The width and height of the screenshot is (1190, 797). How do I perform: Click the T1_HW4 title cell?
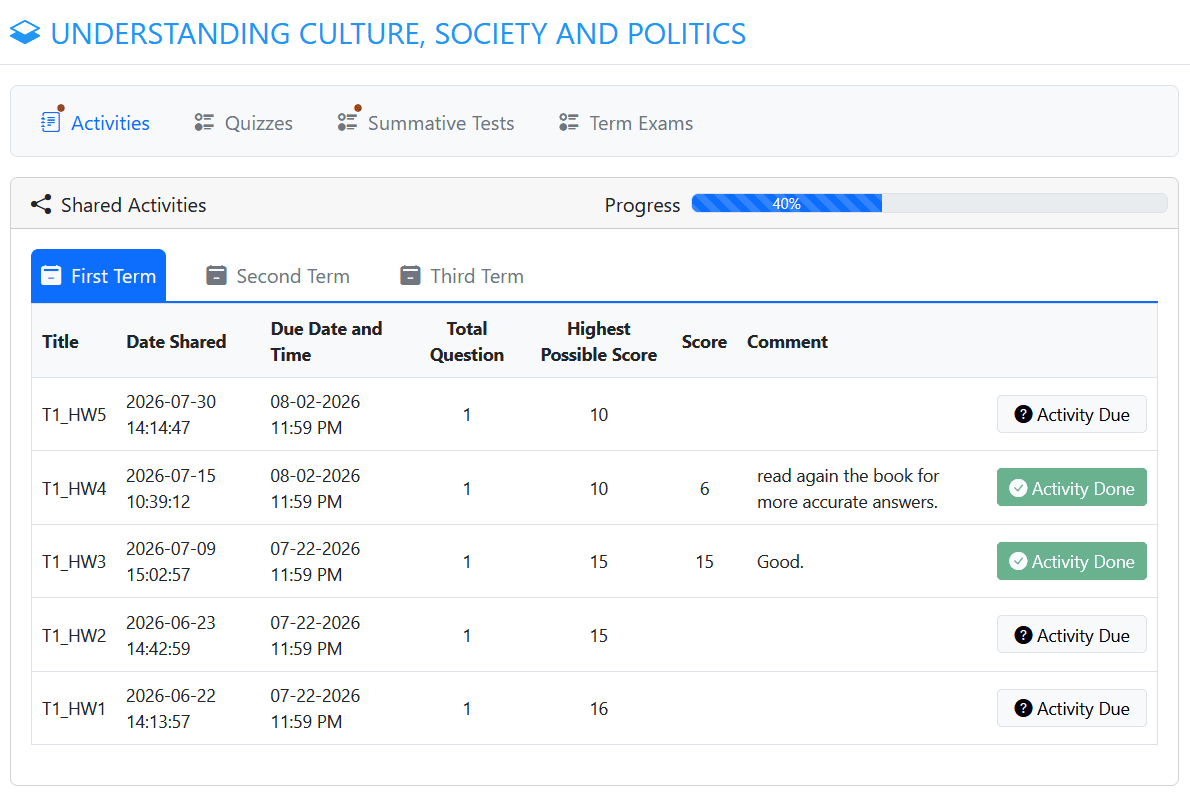pos(74,488)
